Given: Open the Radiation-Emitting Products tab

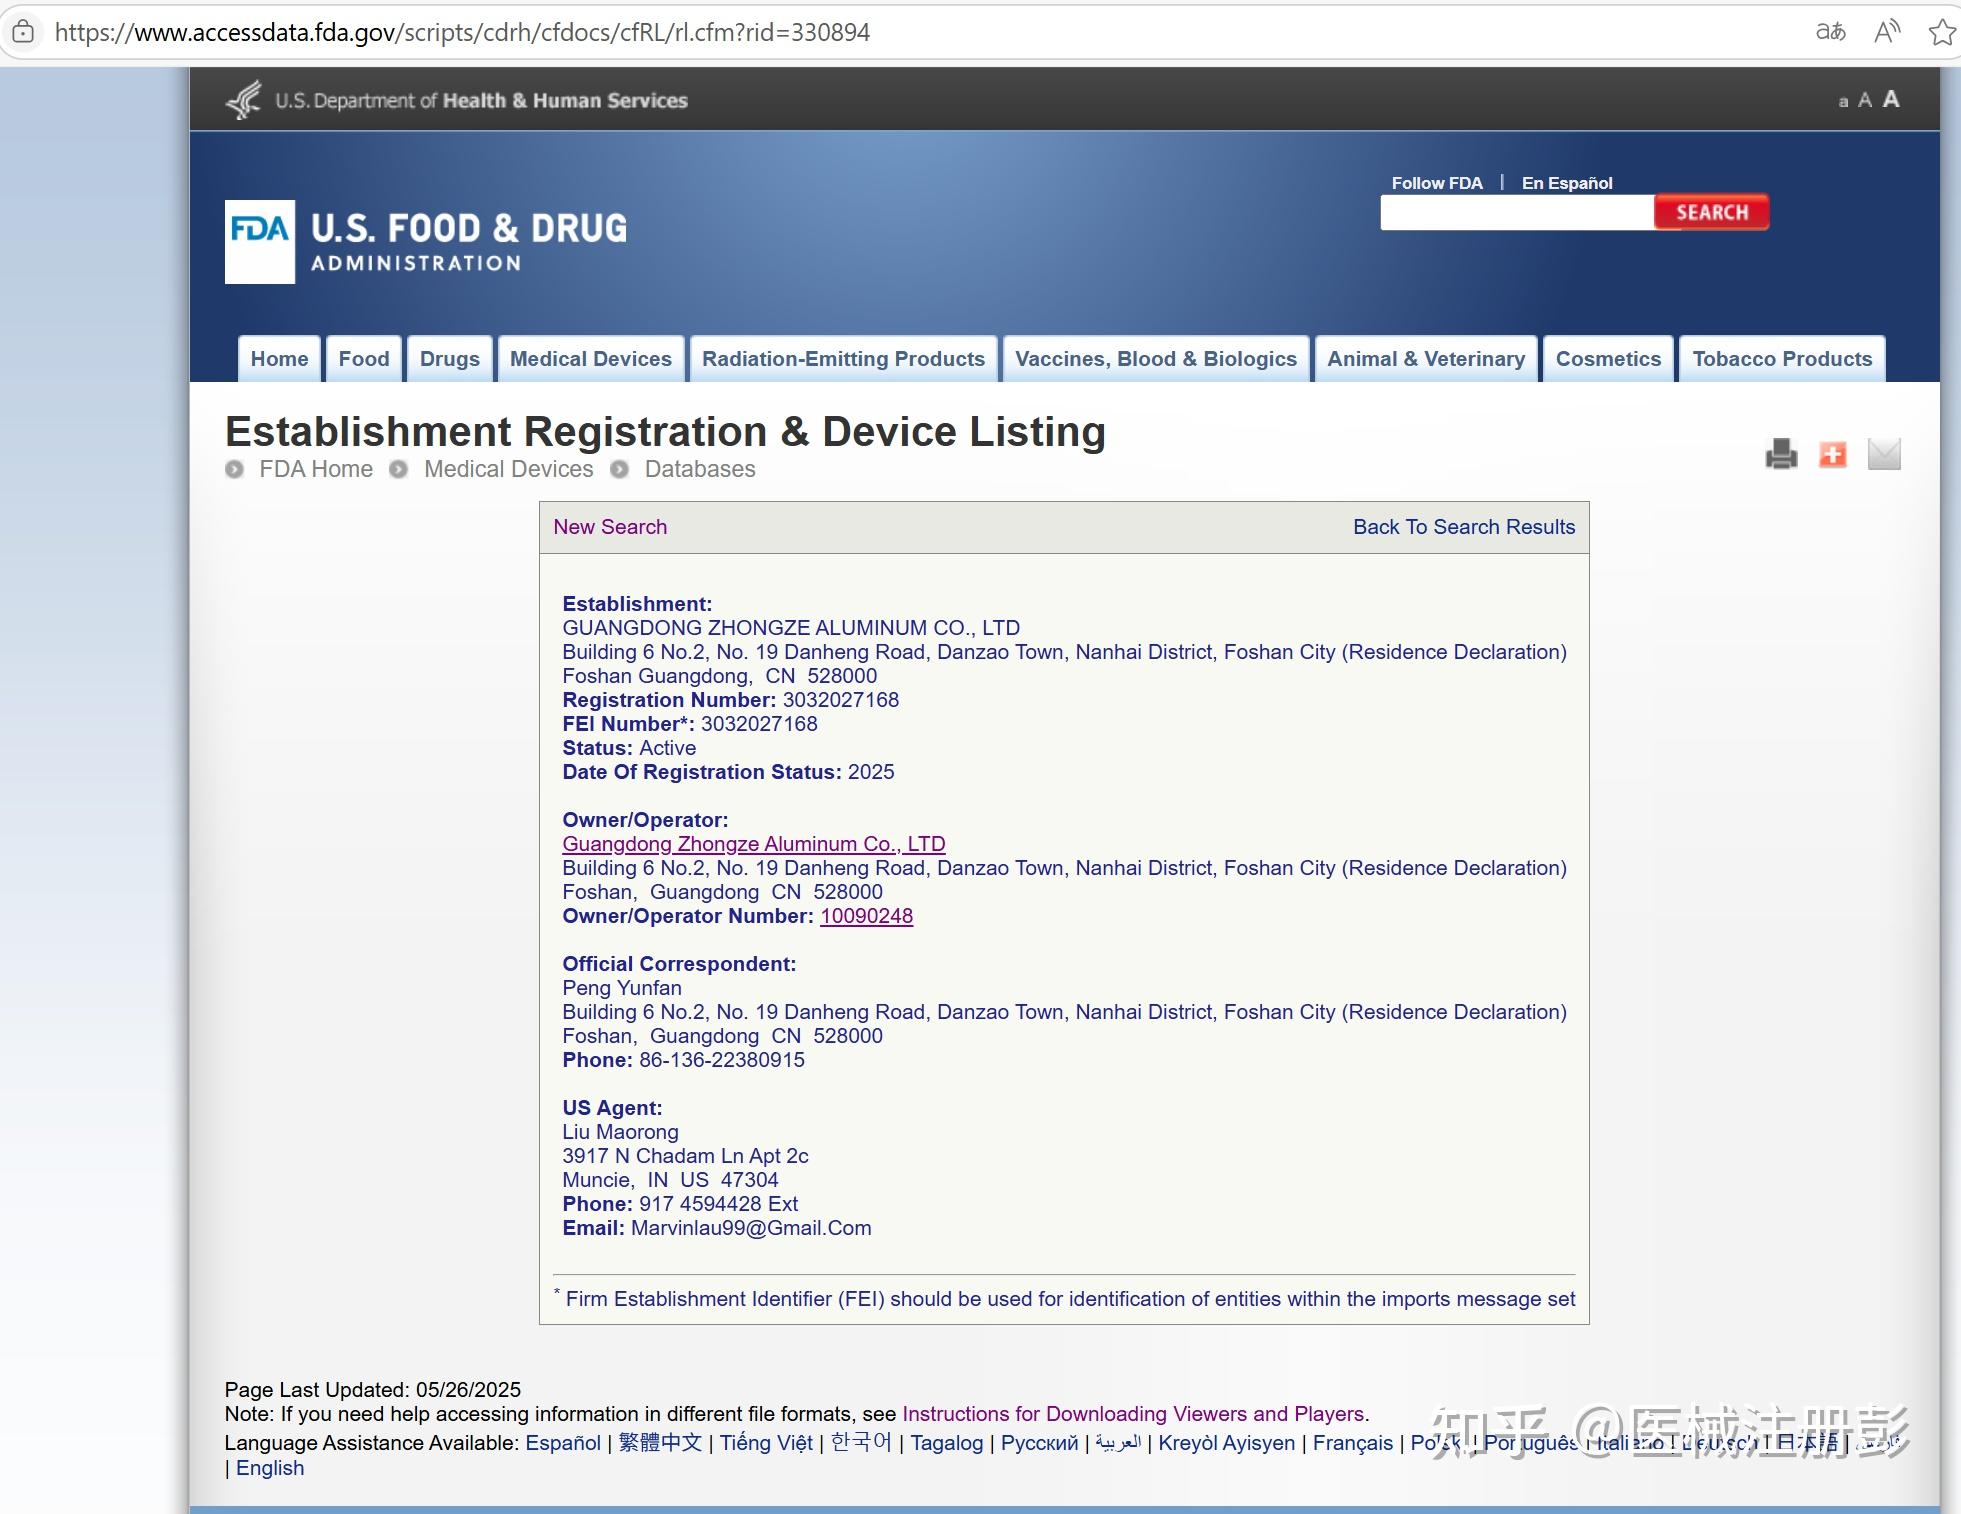Looking at the screenshot, I should point(843,359).
